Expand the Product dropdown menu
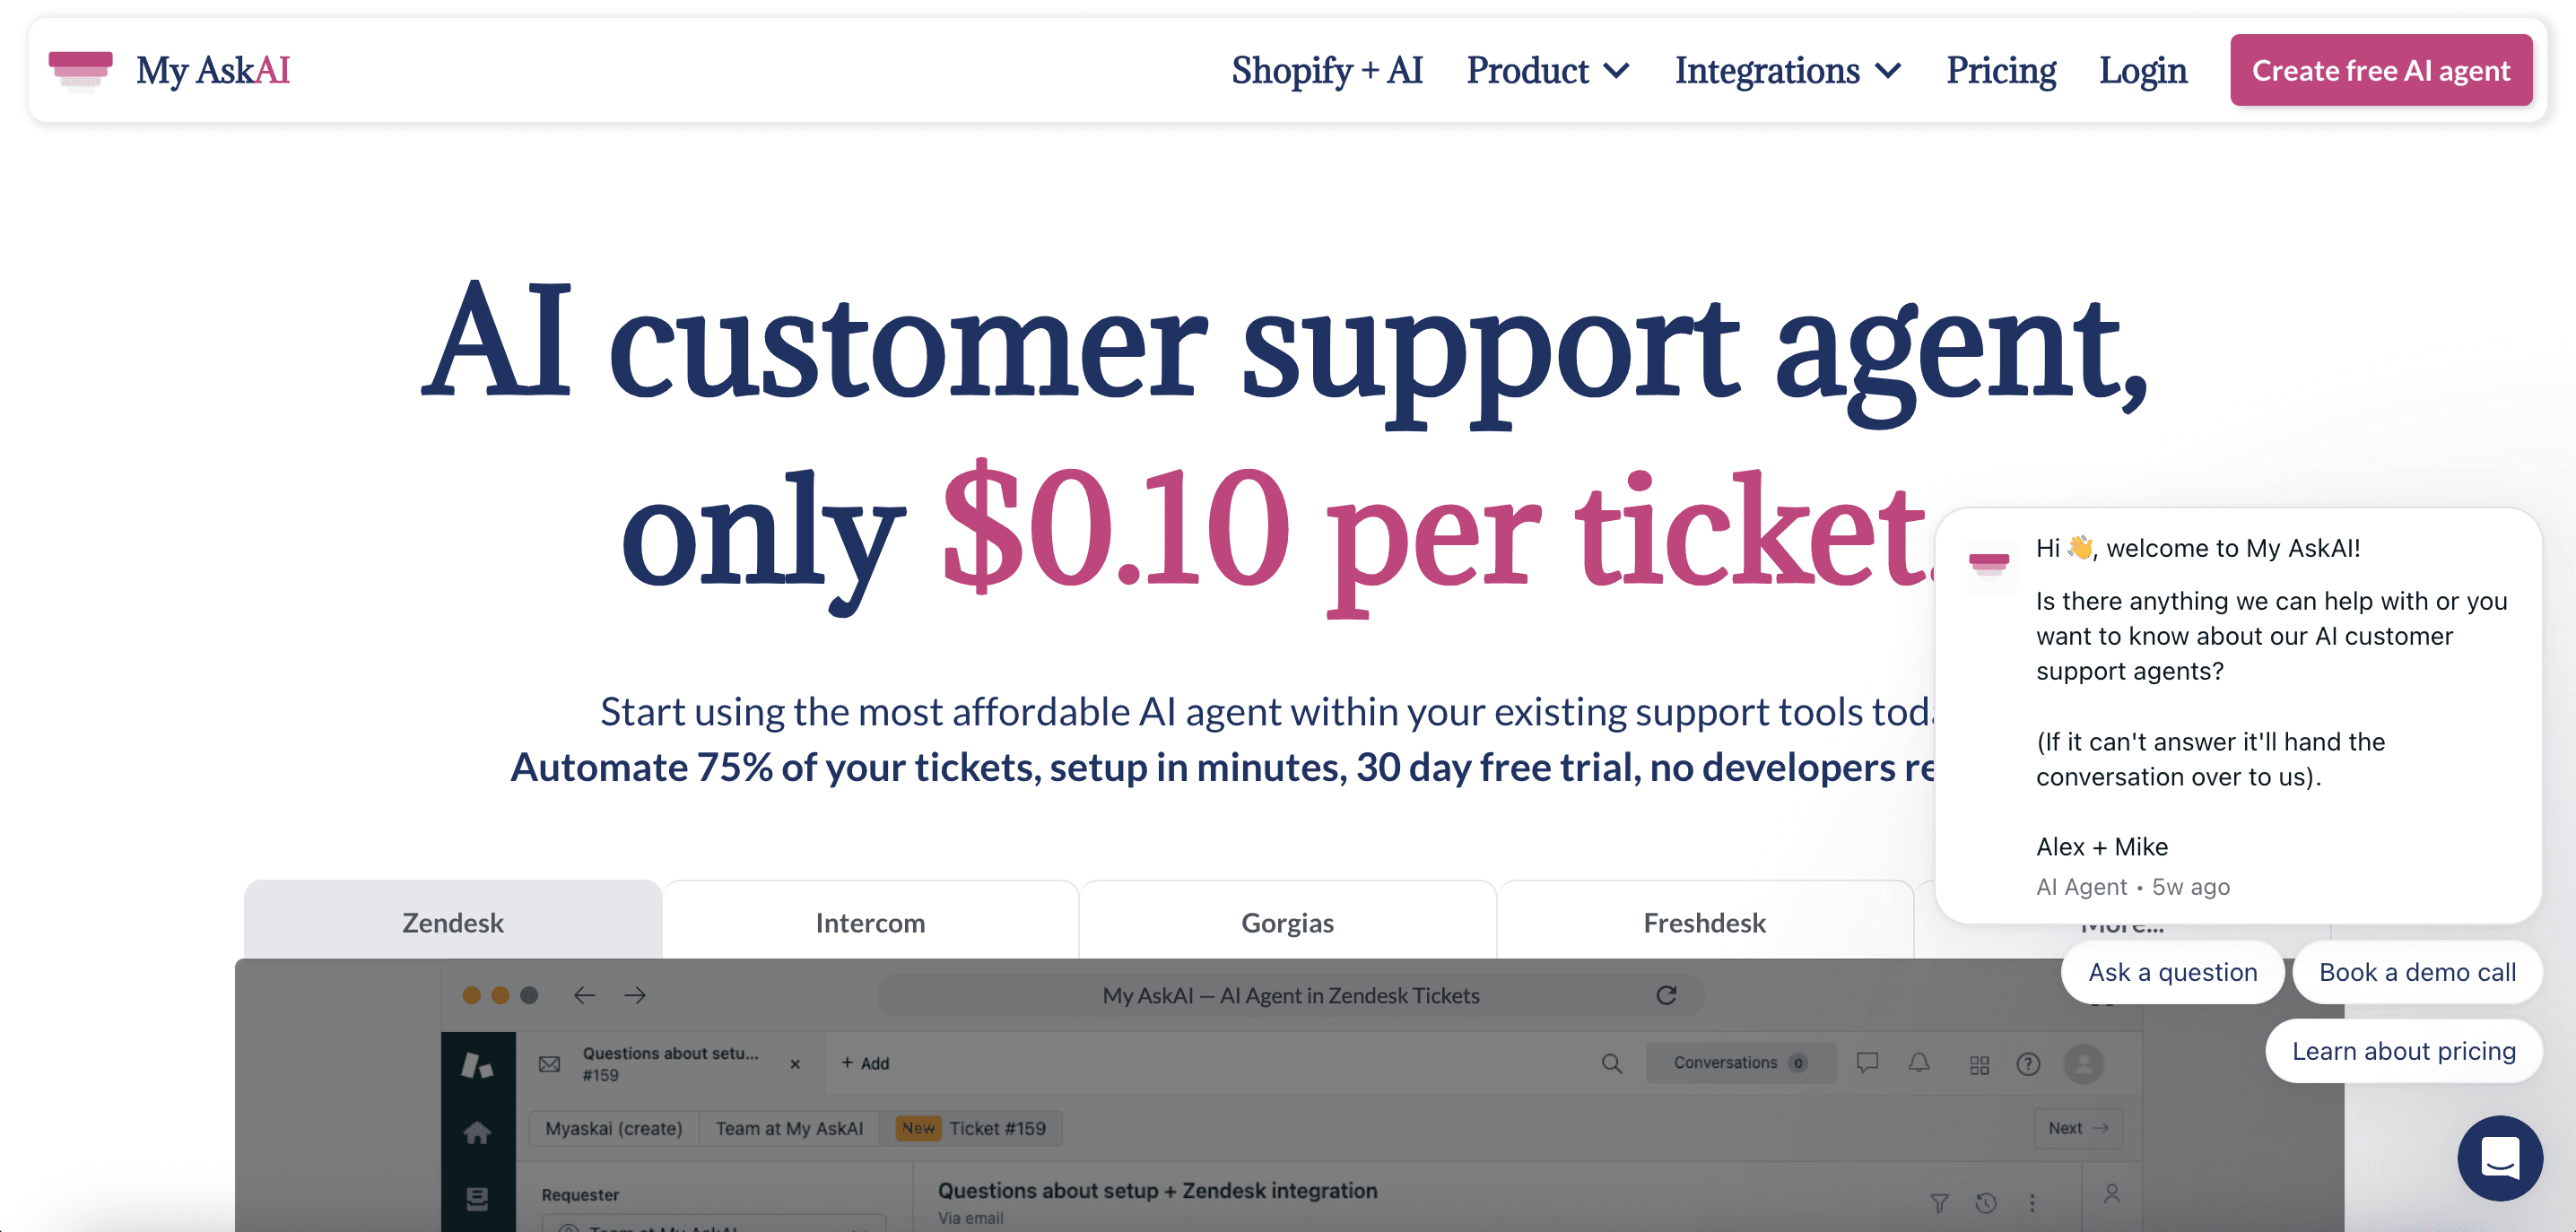The width and height of the screenshot is (2576, 1232). coord(1547,70)
